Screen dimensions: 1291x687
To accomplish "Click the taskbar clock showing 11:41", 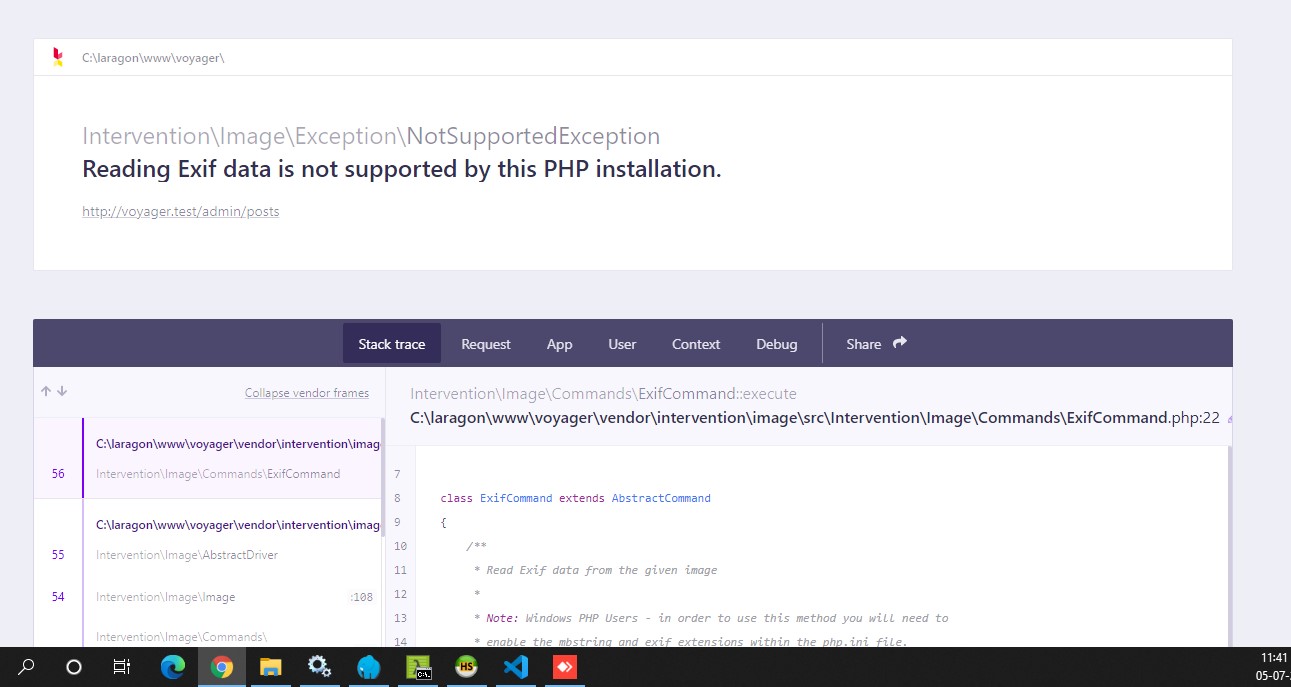I will coord(1274,658).
